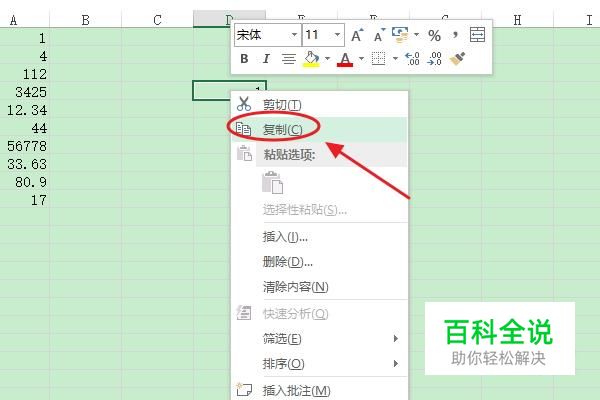Click the copy pages icon
The image size is (600, 400).
coord(243,129)
